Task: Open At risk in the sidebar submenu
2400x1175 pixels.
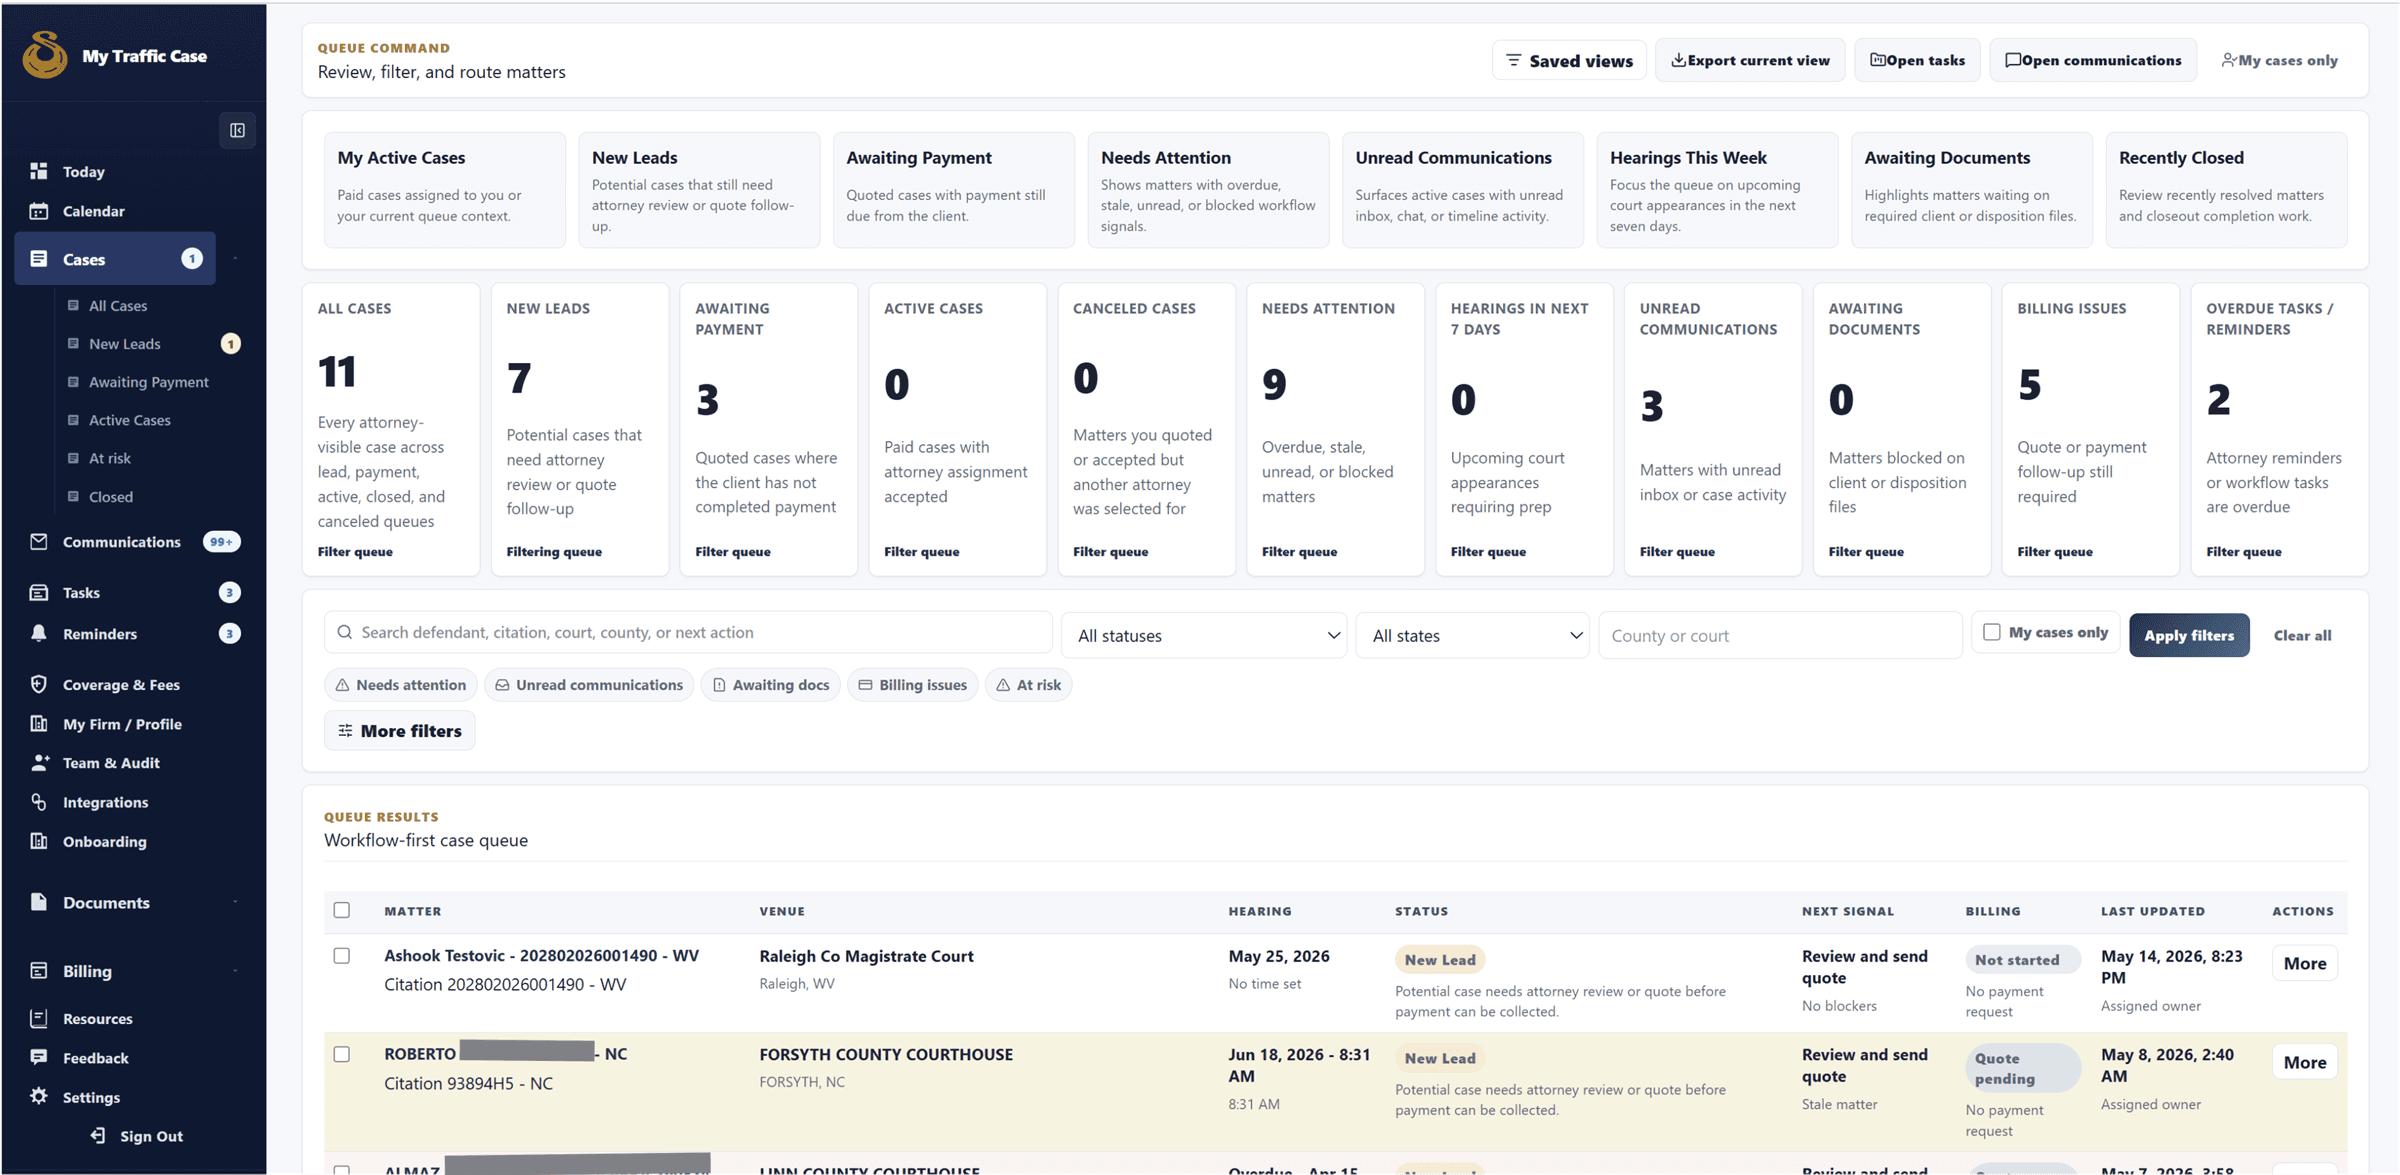Action: click(x=110, y=459)
